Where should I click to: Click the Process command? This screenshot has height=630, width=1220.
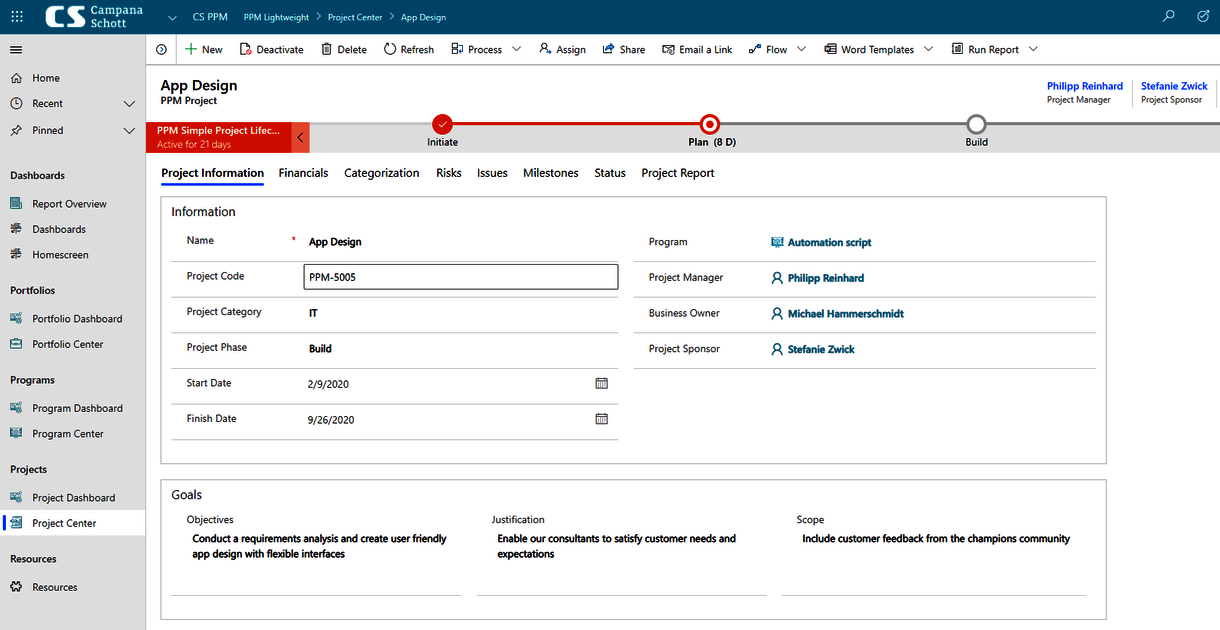[476, 49]
